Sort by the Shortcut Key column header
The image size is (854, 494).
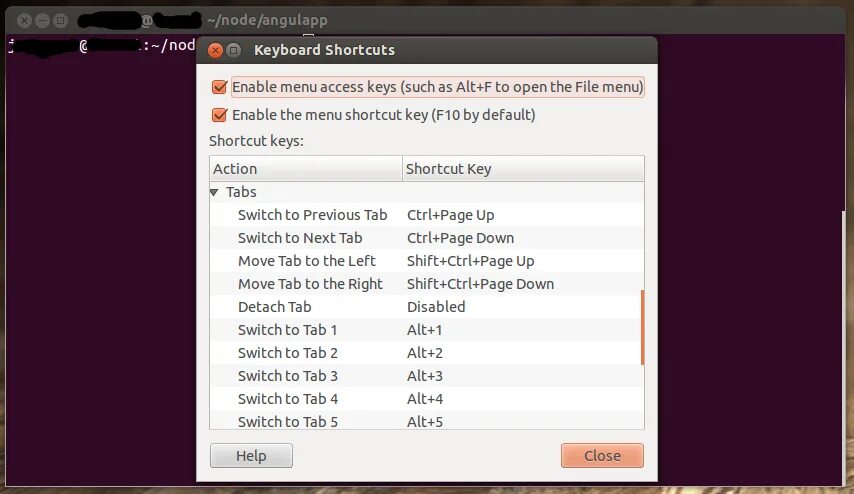(x=523, y=169)
